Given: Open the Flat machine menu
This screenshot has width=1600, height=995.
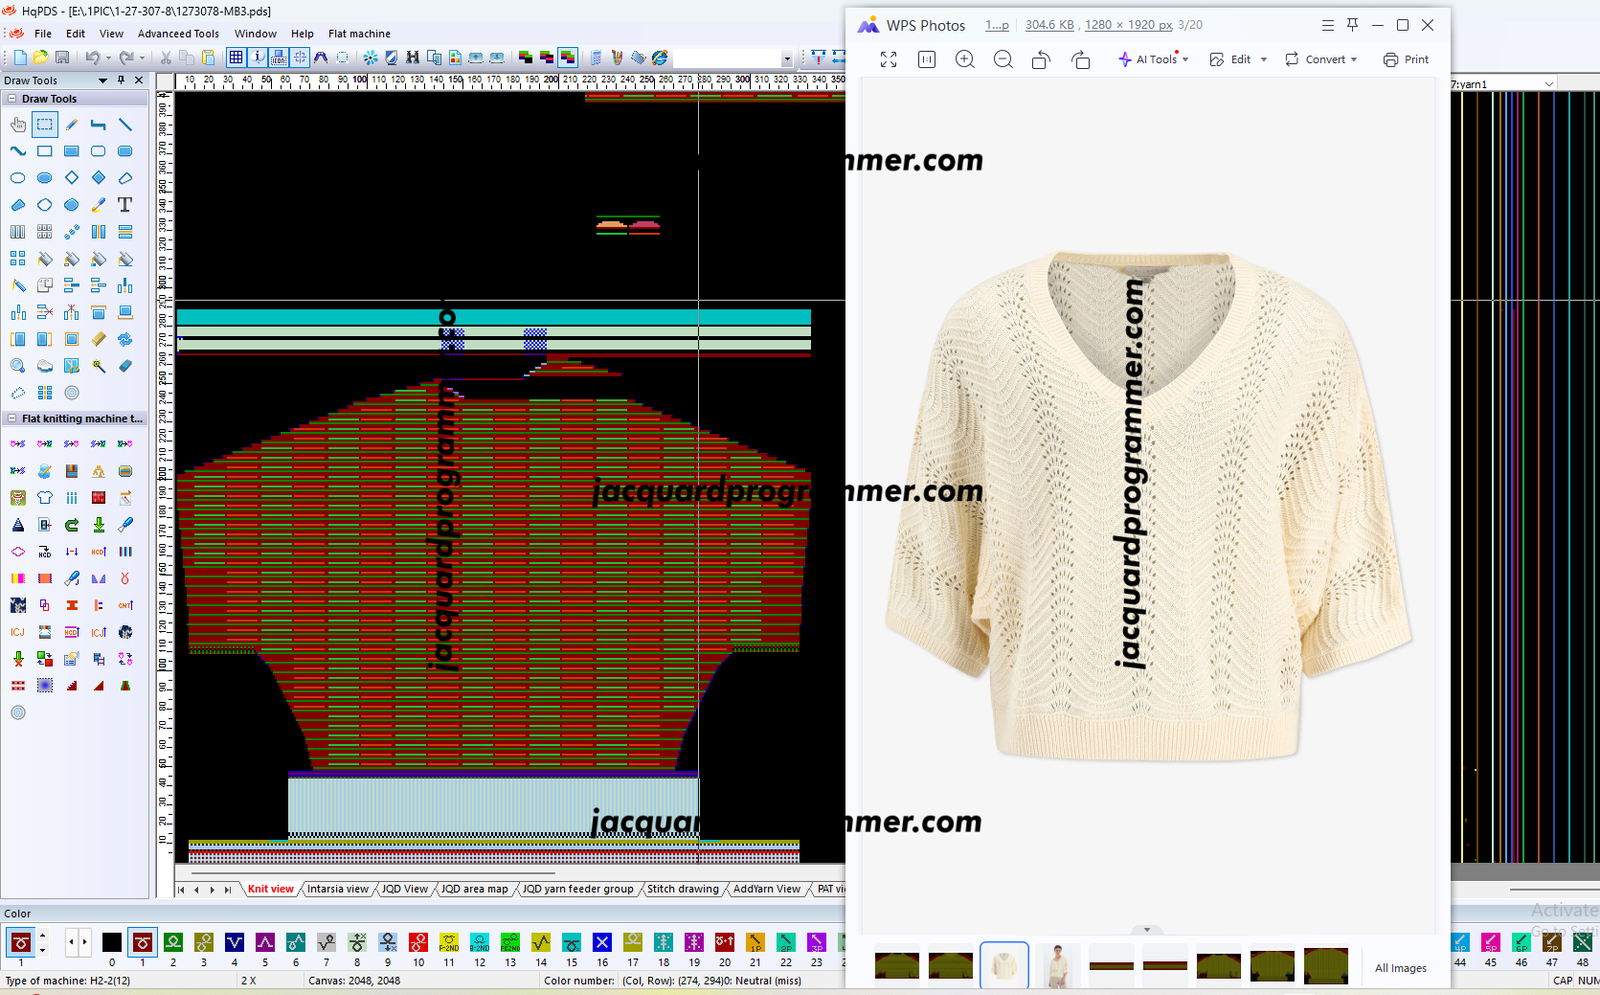Looking at the screenshot, I should [359, 34].
